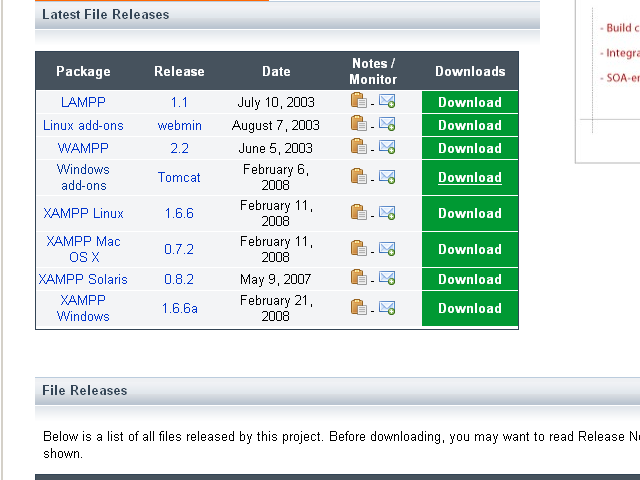The image size is (640, 480).
Task: Click monitor envelope icon in WAMPP row
Action: pos(387,147)
